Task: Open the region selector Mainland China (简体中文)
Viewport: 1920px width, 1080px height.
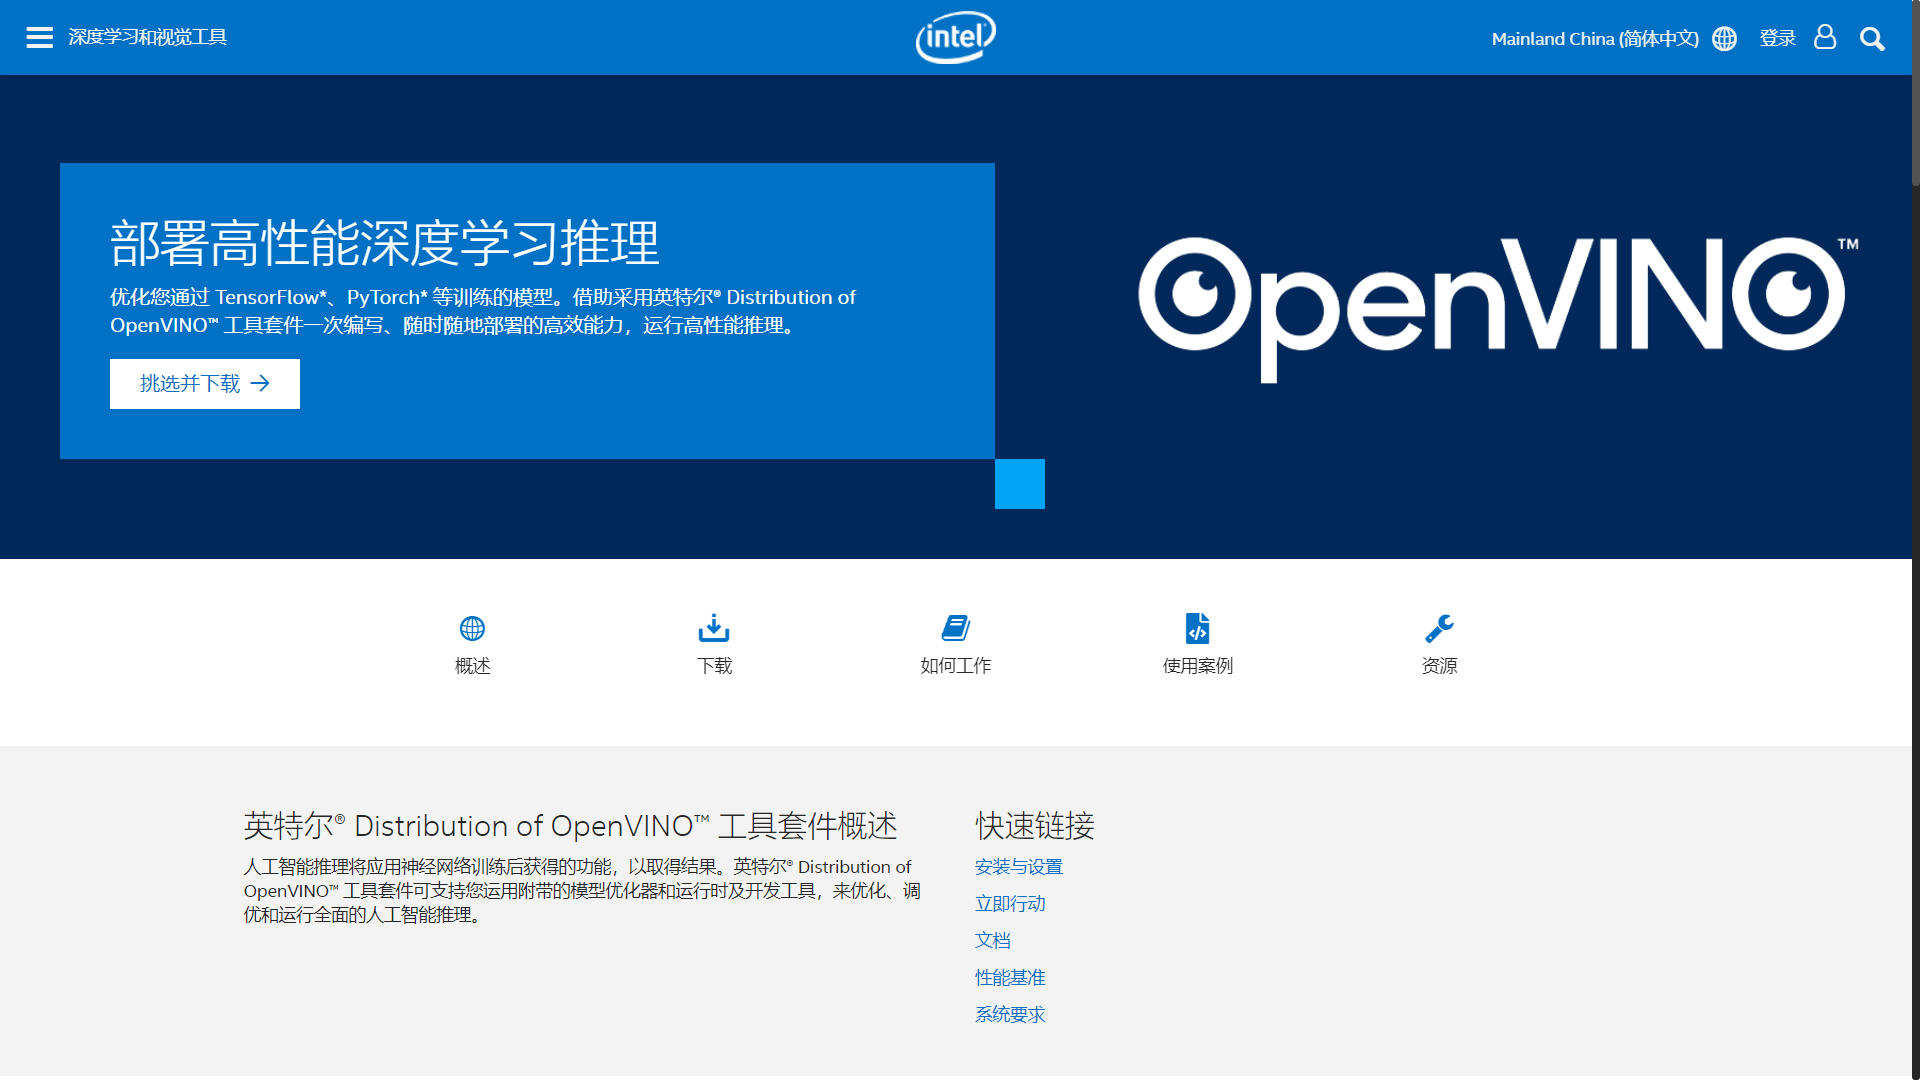Action: point(1595,38)
